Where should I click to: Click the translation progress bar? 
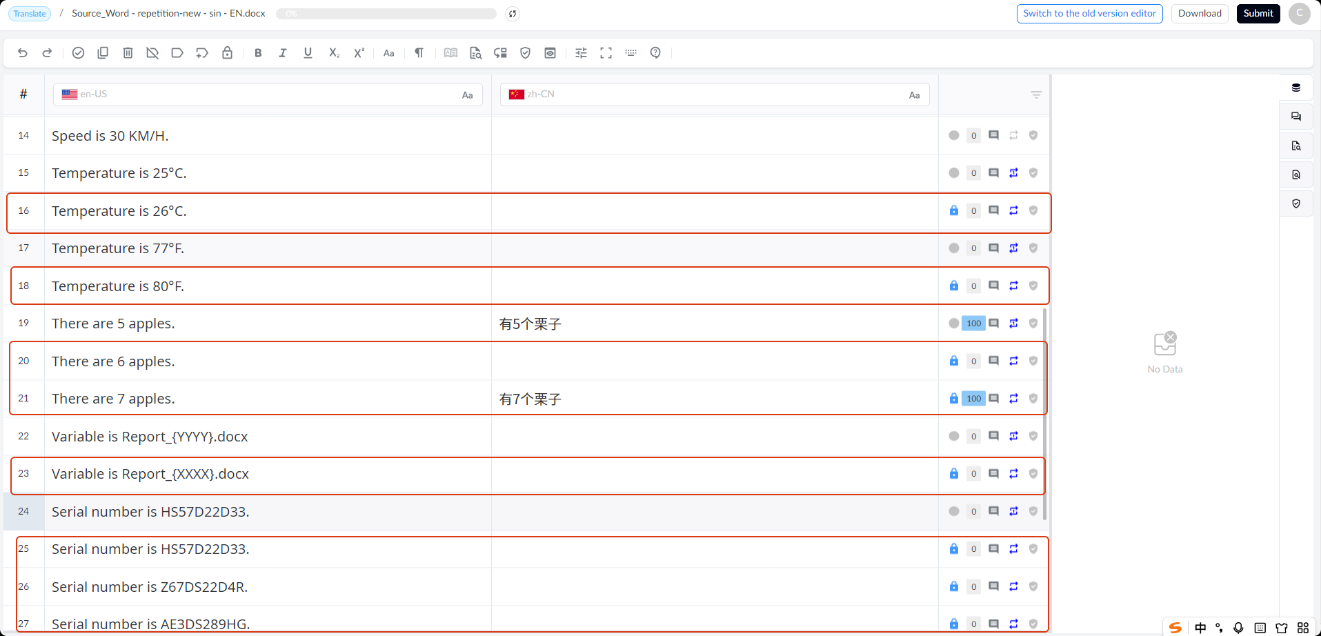(x=386, y=13)
